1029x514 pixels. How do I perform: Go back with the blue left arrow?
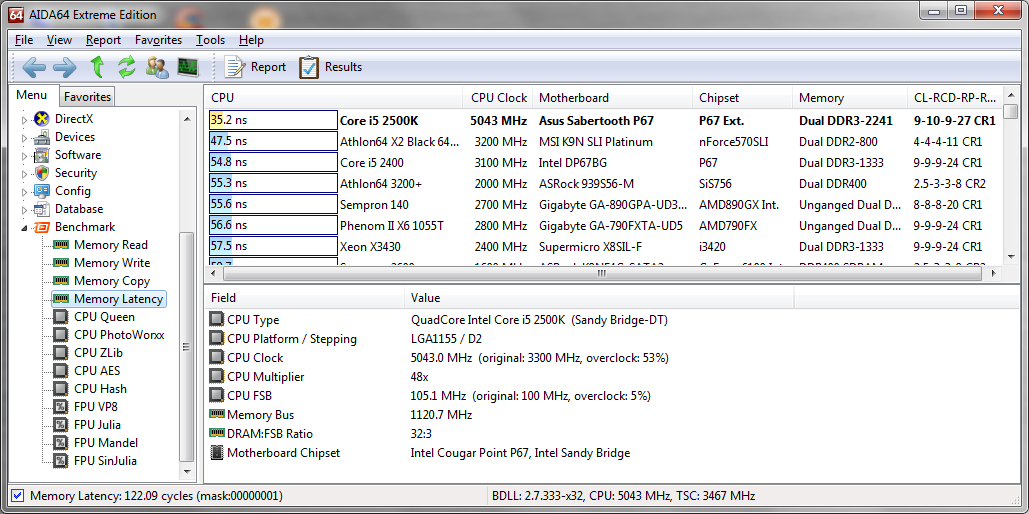tap(33, 66)
